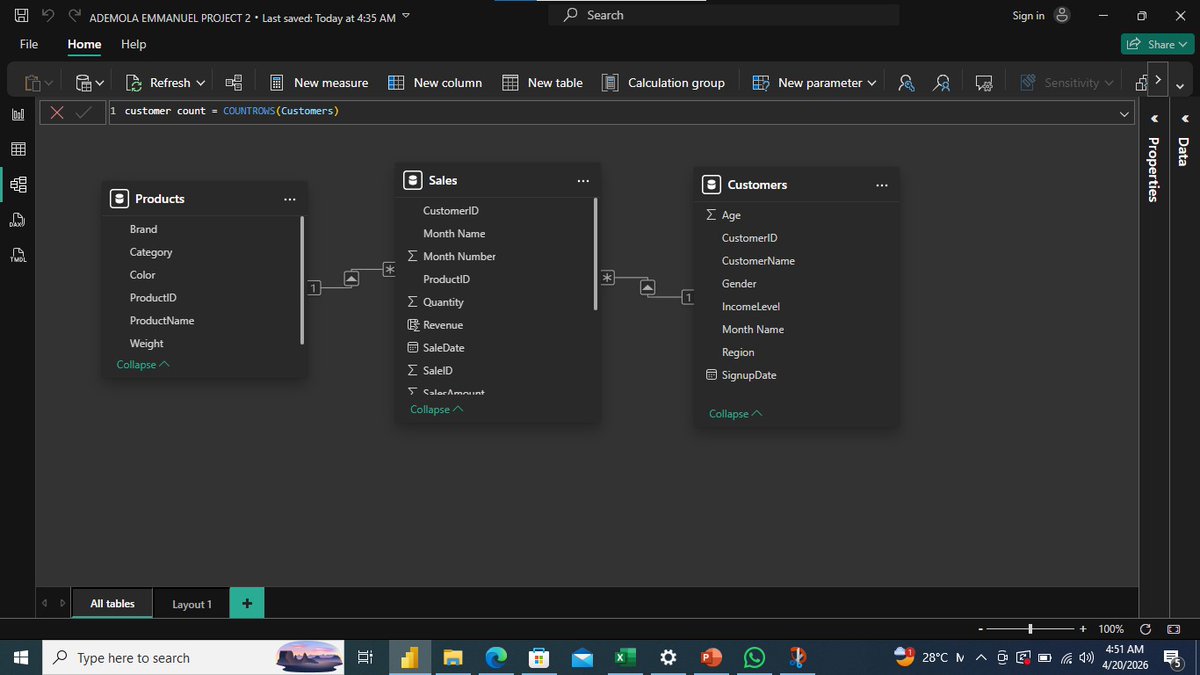Click the account avatar icon
The image size is (1200, 675).
[1063, 15]
